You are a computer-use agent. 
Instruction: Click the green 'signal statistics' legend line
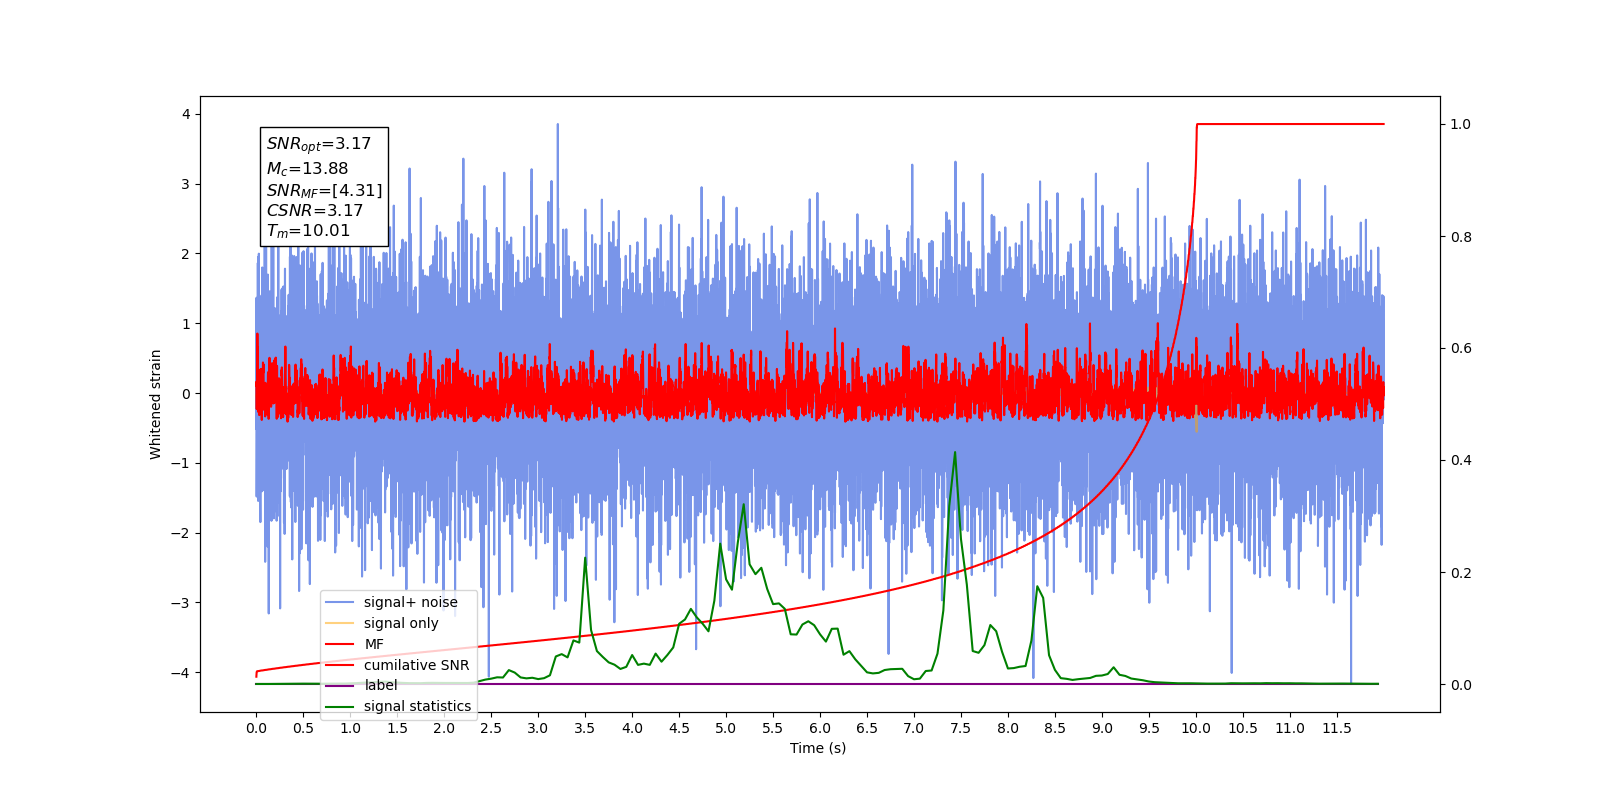coord(340,706)
